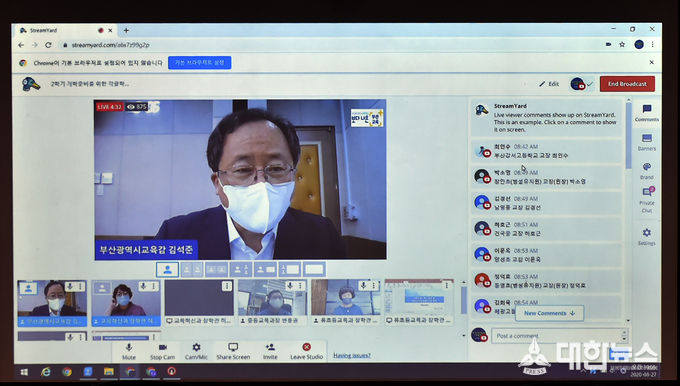
Task: Open the Having issues? link
Action: pyautogui.click(x=352, y=355)
